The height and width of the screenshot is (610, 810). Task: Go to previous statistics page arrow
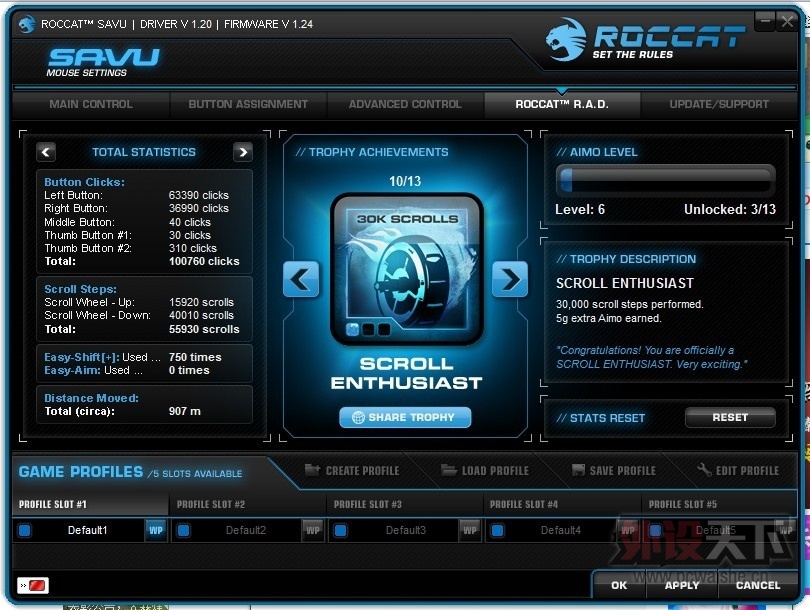click(46, 152)
